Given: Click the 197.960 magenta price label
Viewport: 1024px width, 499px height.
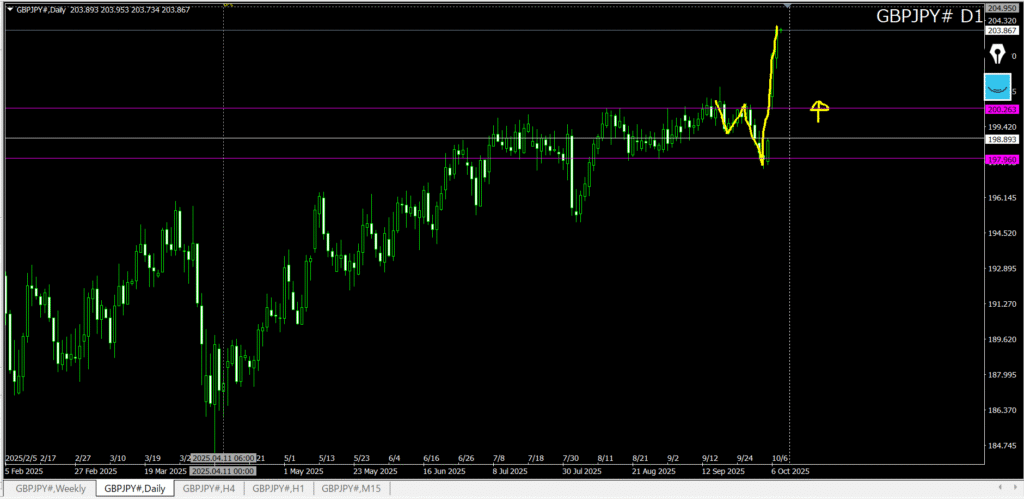Looking at the screenshot, I should (x=1001, y=159).
